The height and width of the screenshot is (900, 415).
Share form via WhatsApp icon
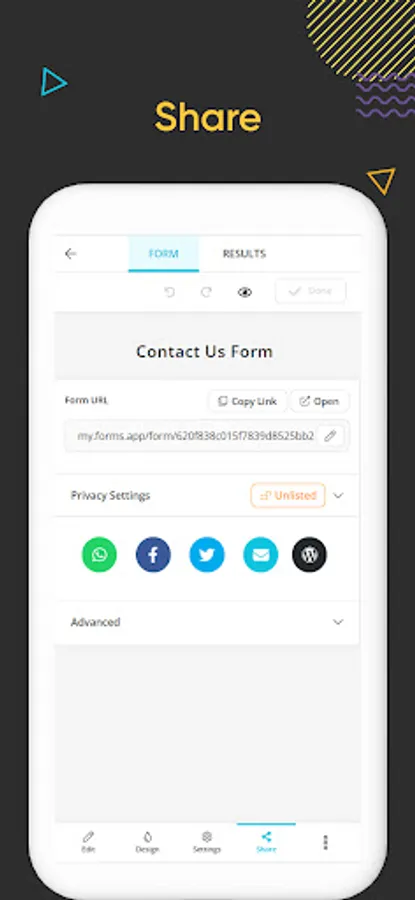(x=99, y=554)
